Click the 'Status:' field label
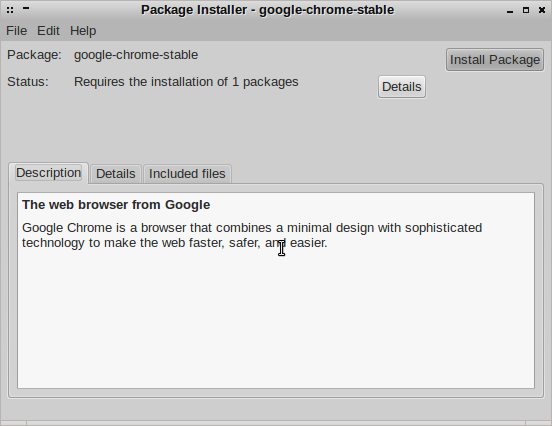The width and height of the screenshot is (552, 426). click(x=28, y=82)
